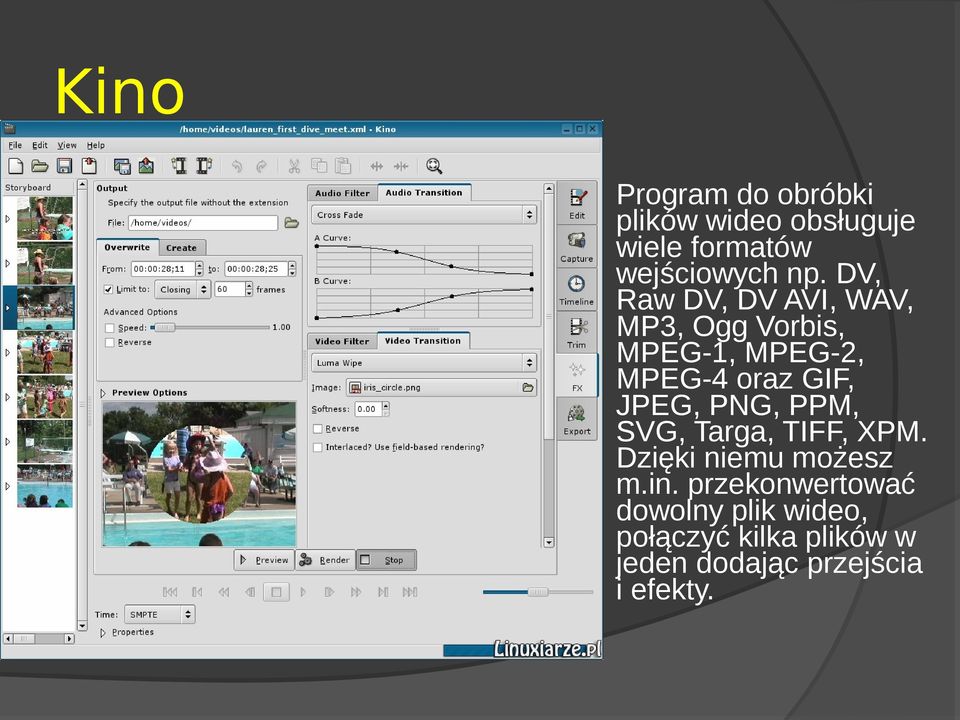Image resolution: width=960 pixels, height=720 pixels.
Task: Expand the Preview Options section
Action: pos(103,393)
